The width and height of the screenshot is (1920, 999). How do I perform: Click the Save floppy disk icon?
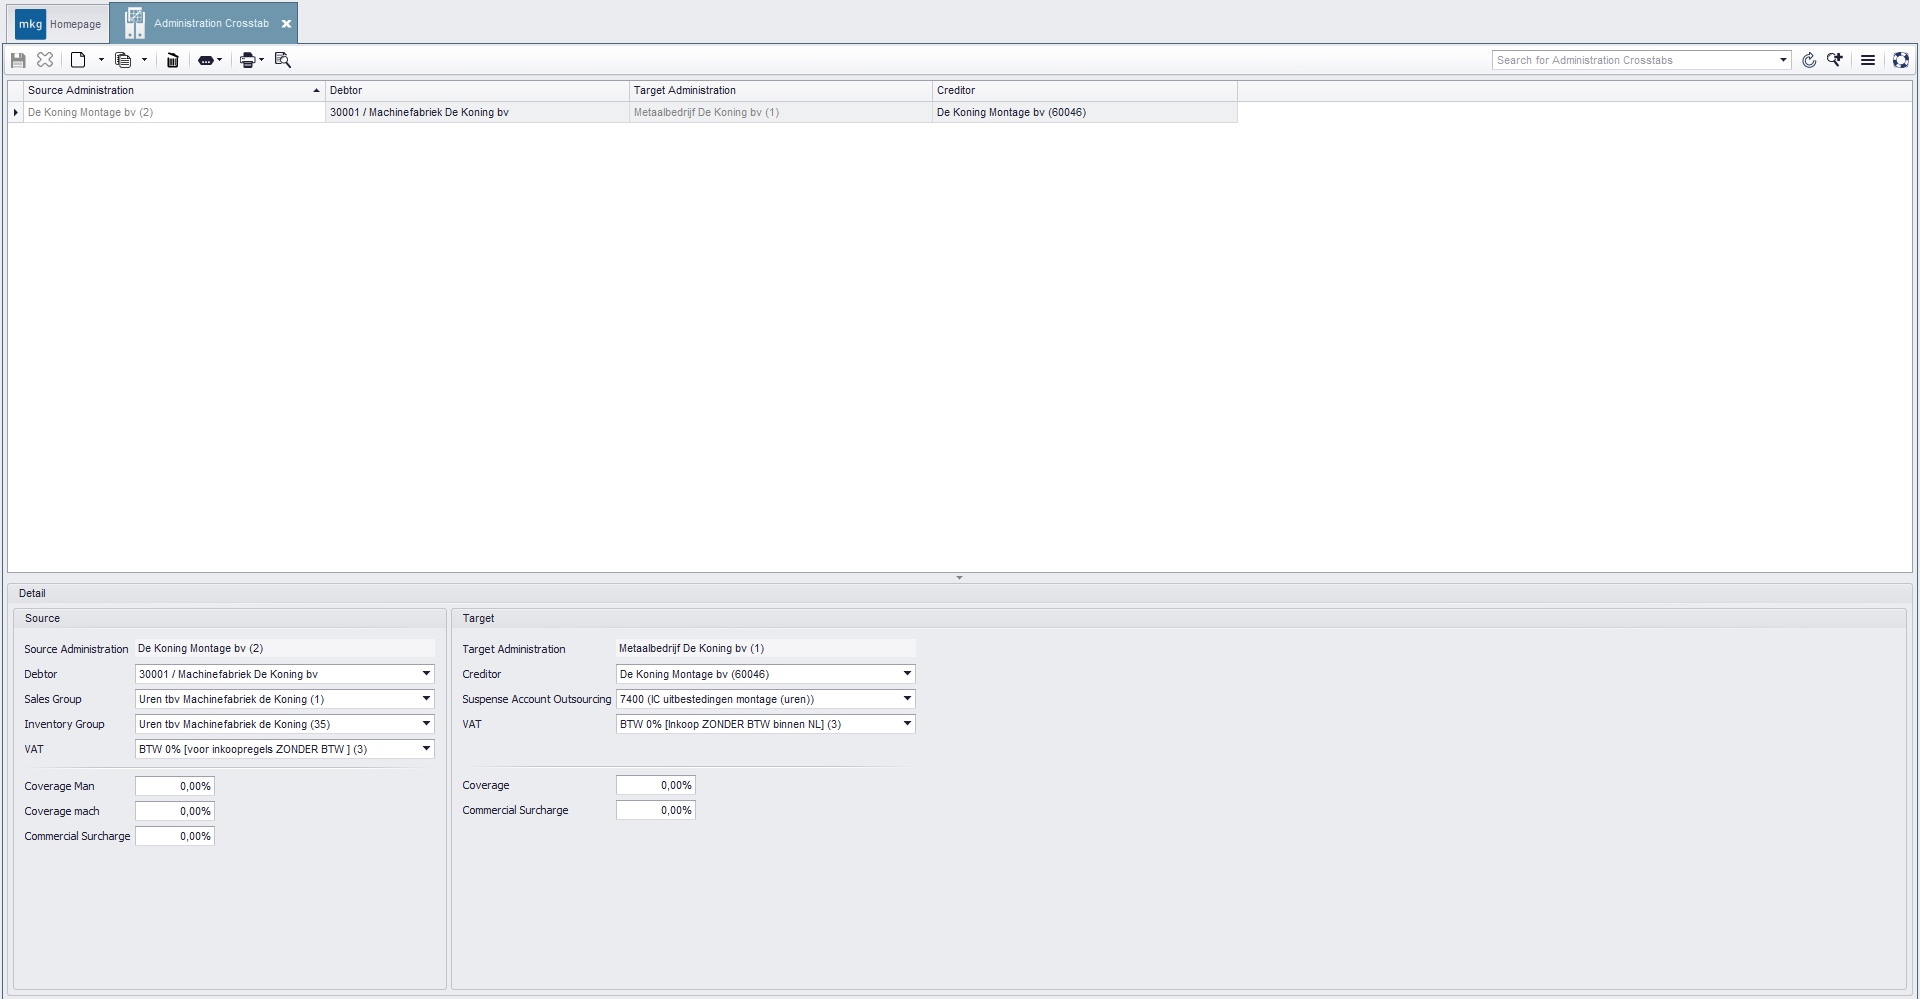[18, 60]
